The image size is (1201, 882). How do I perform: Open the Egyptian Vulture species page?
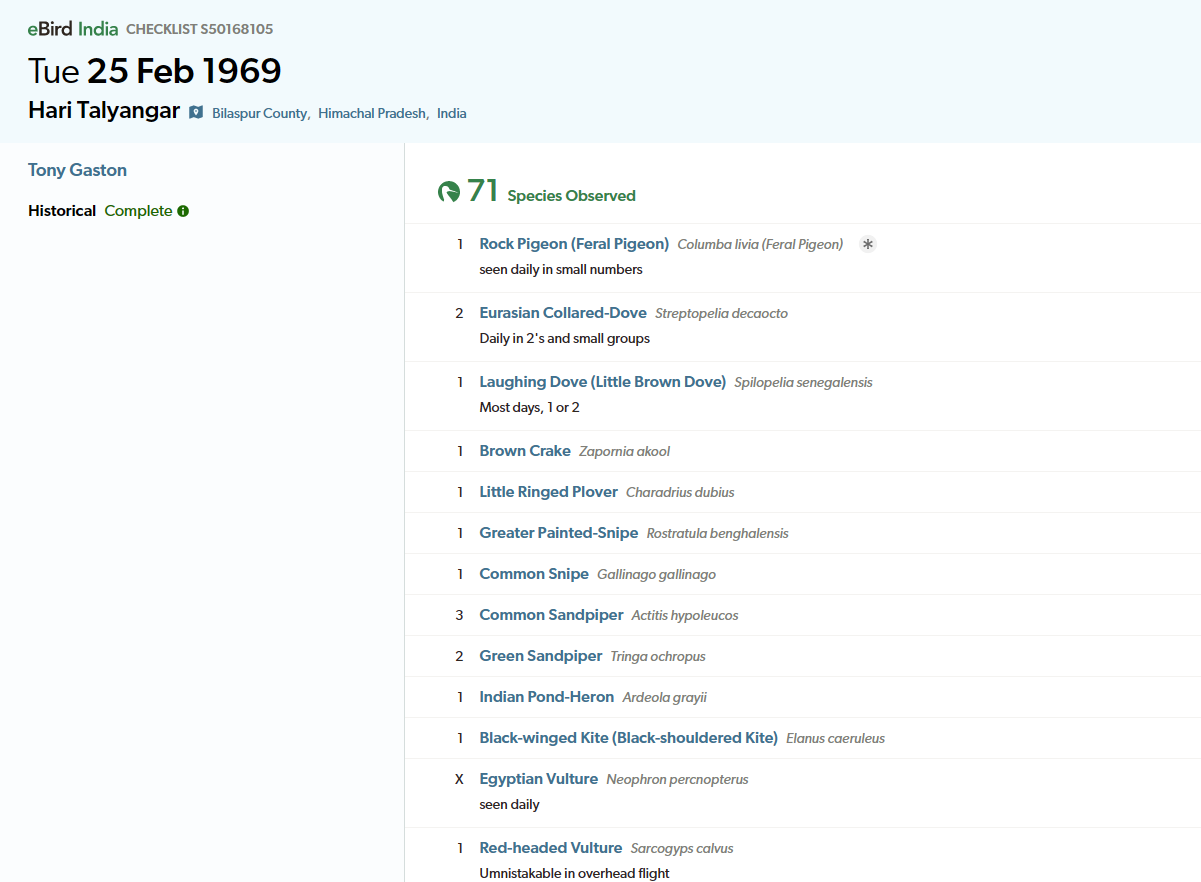pos(538,779)
